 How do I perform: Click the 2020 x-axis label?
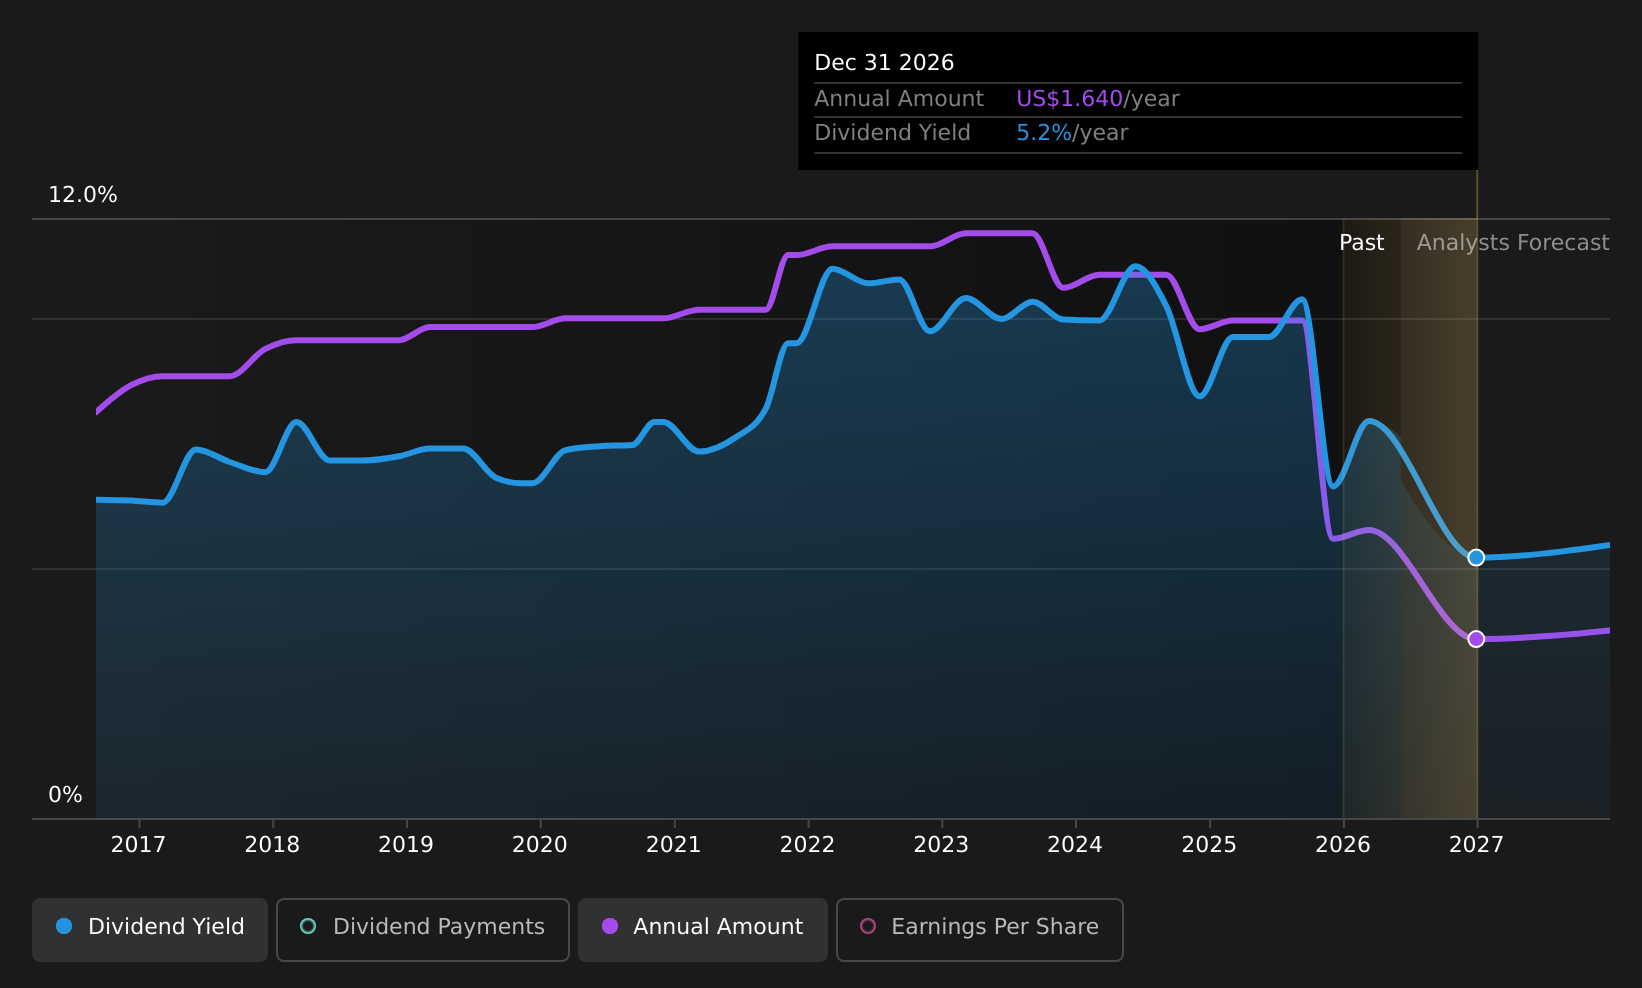(x=540, y=845)
